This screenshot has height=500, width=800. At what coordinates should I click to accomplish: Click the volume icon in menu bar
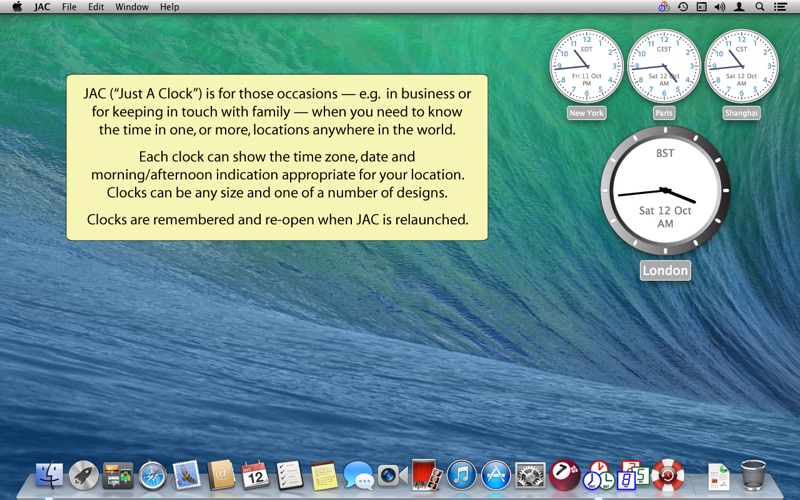[x=719, y=7]
